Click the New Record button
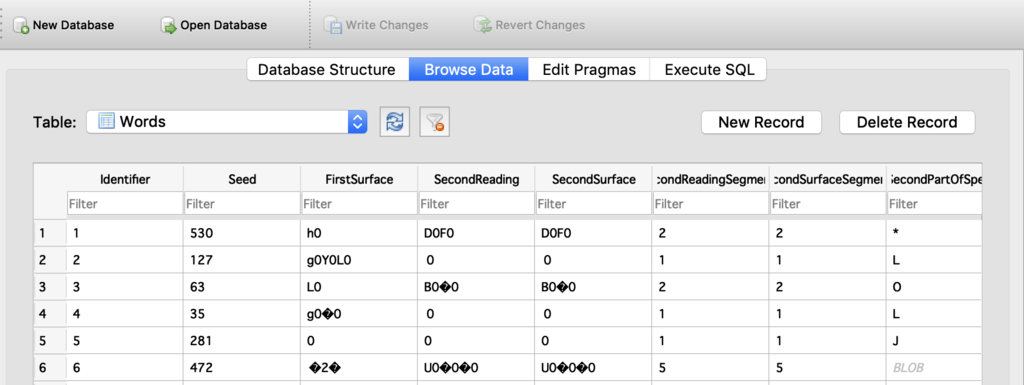This screenshot has width=1024, height=385. (x=761, y=122)
